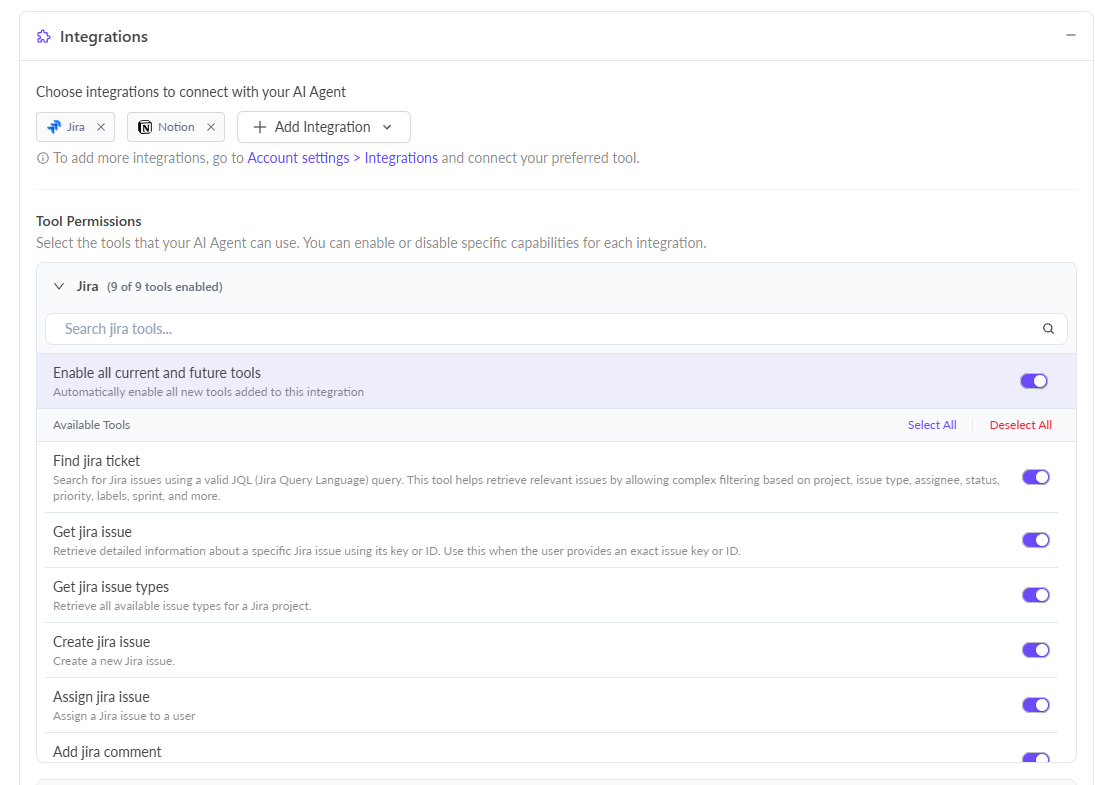Screen dimensions: 1095x785
Task: Disable Create jira issue permission
Action: 1035,650
